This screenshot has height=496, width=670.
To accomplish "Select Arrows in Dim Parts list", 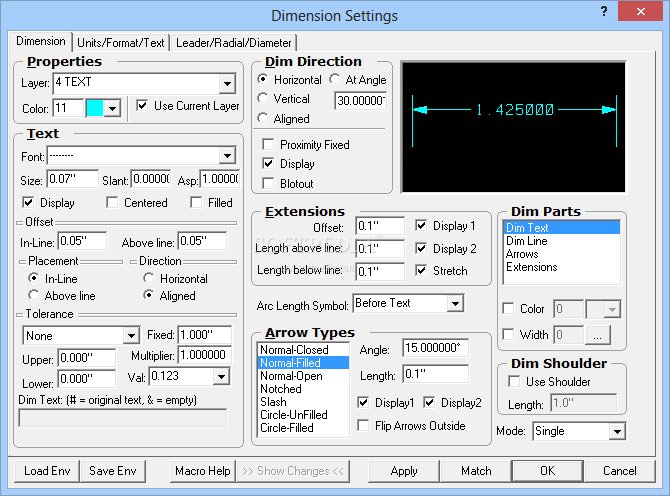I will pos(561,254).
